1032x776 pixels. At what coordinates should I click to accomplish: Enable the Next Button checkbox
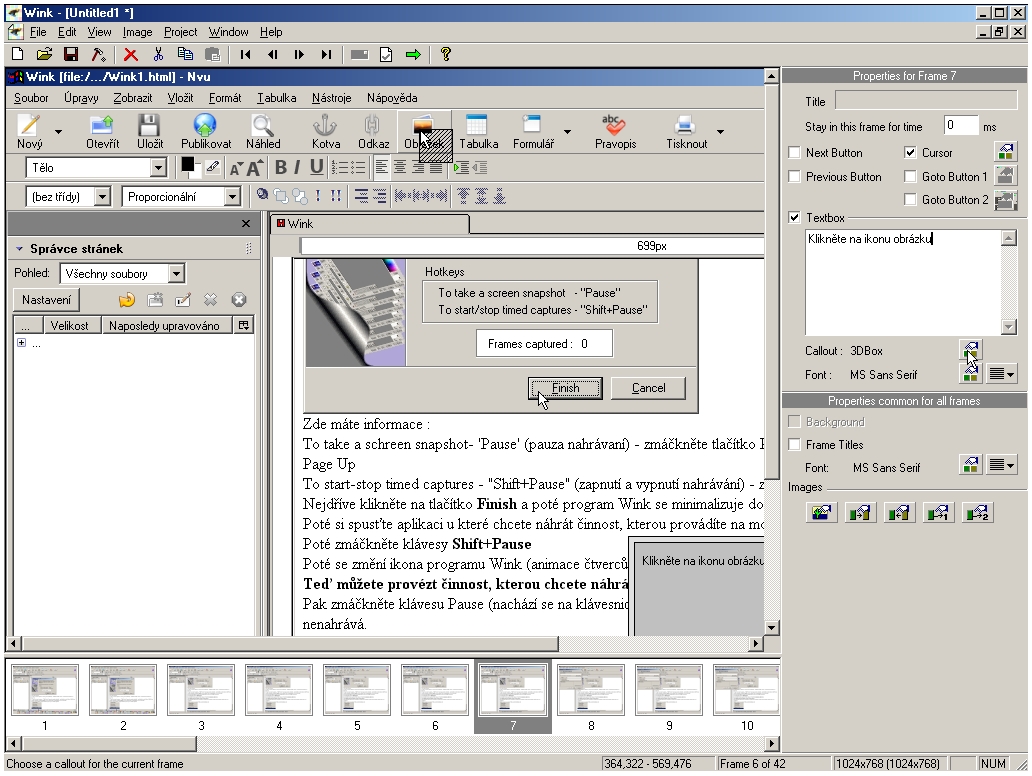pyautogui.click(x=795, y=153)
